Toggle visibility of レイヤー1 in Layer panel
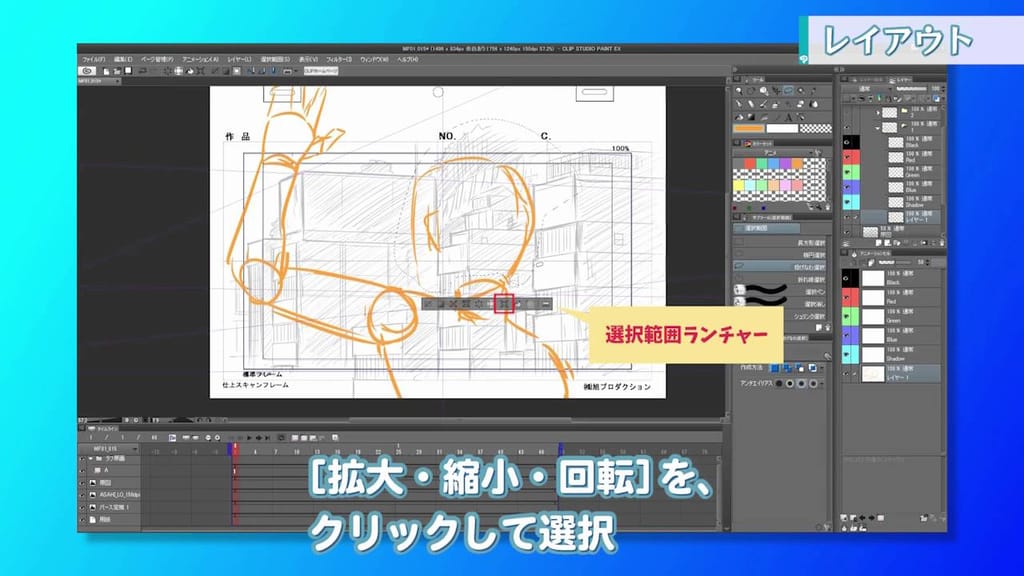1024x576 pixels. coord(848,217)
